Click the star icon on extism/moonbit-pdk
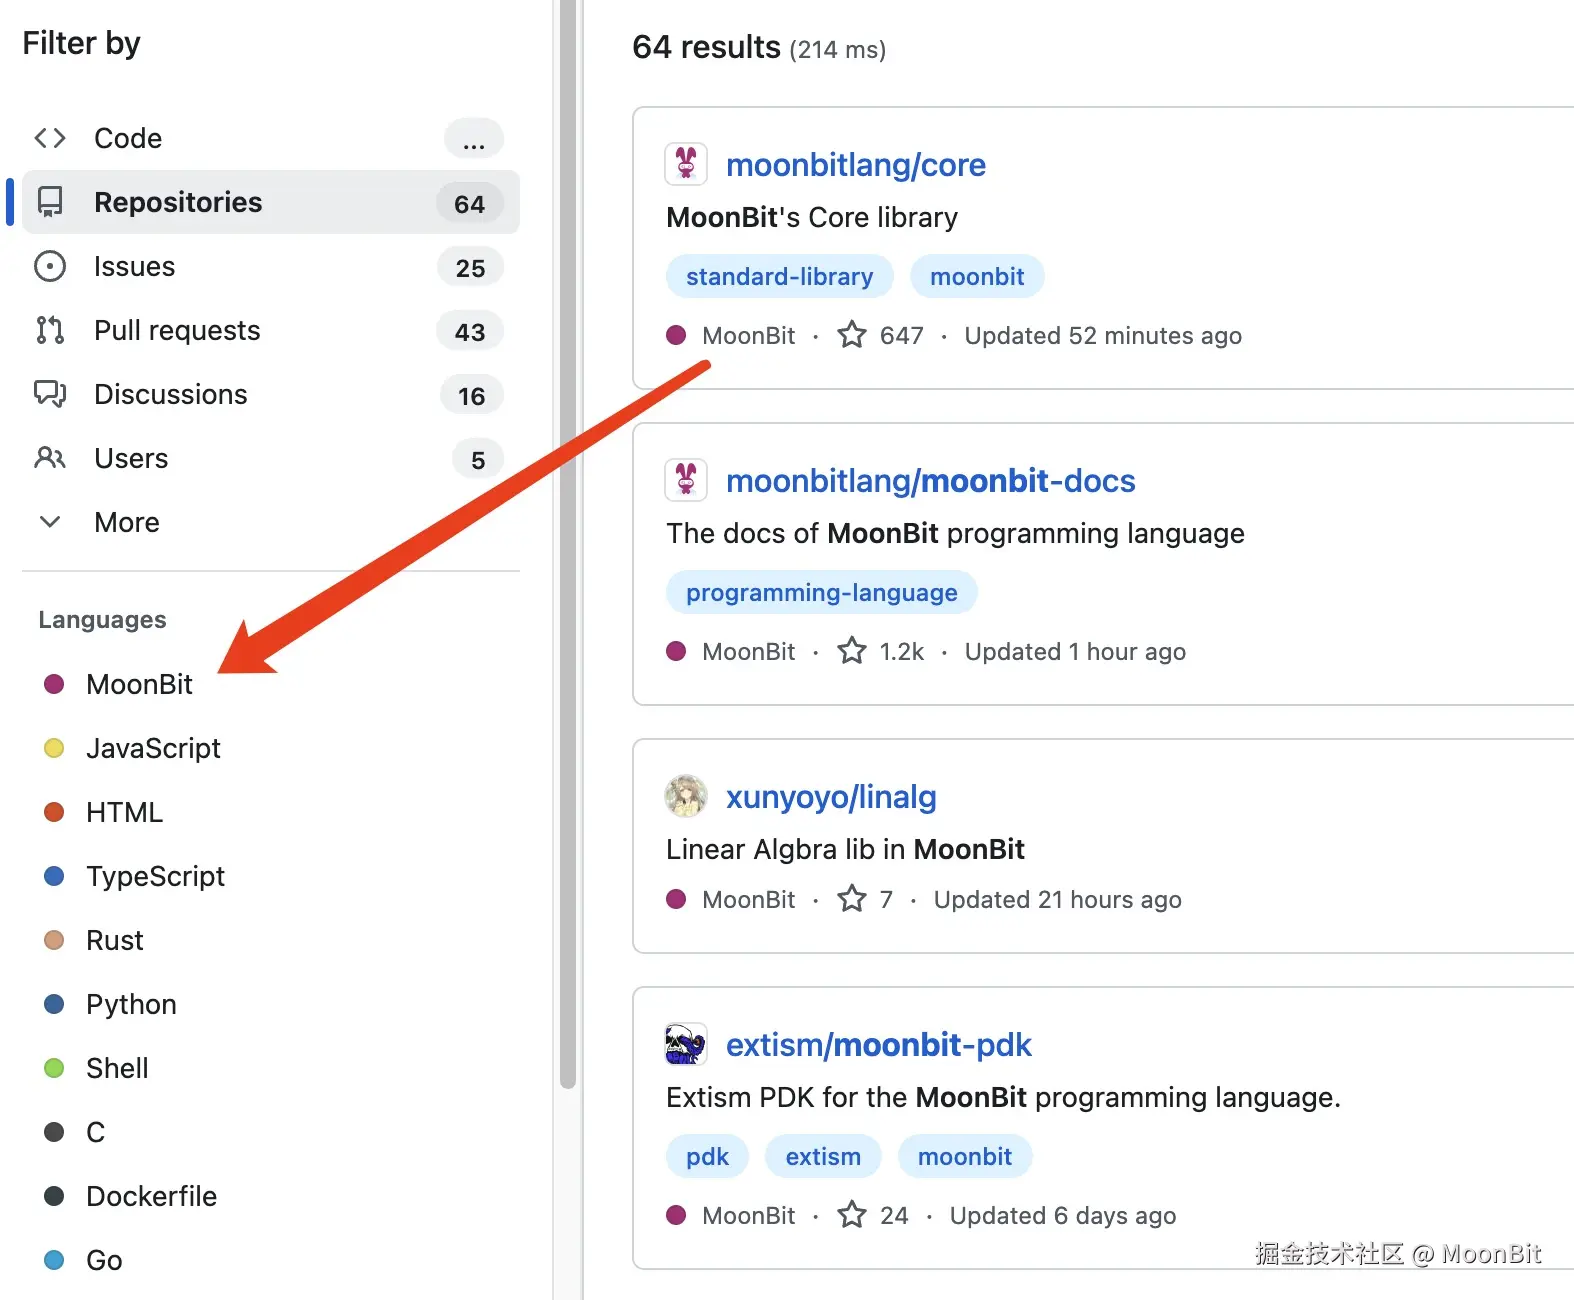This screenshot has height=1300, width=1574. pos(851,1215)
